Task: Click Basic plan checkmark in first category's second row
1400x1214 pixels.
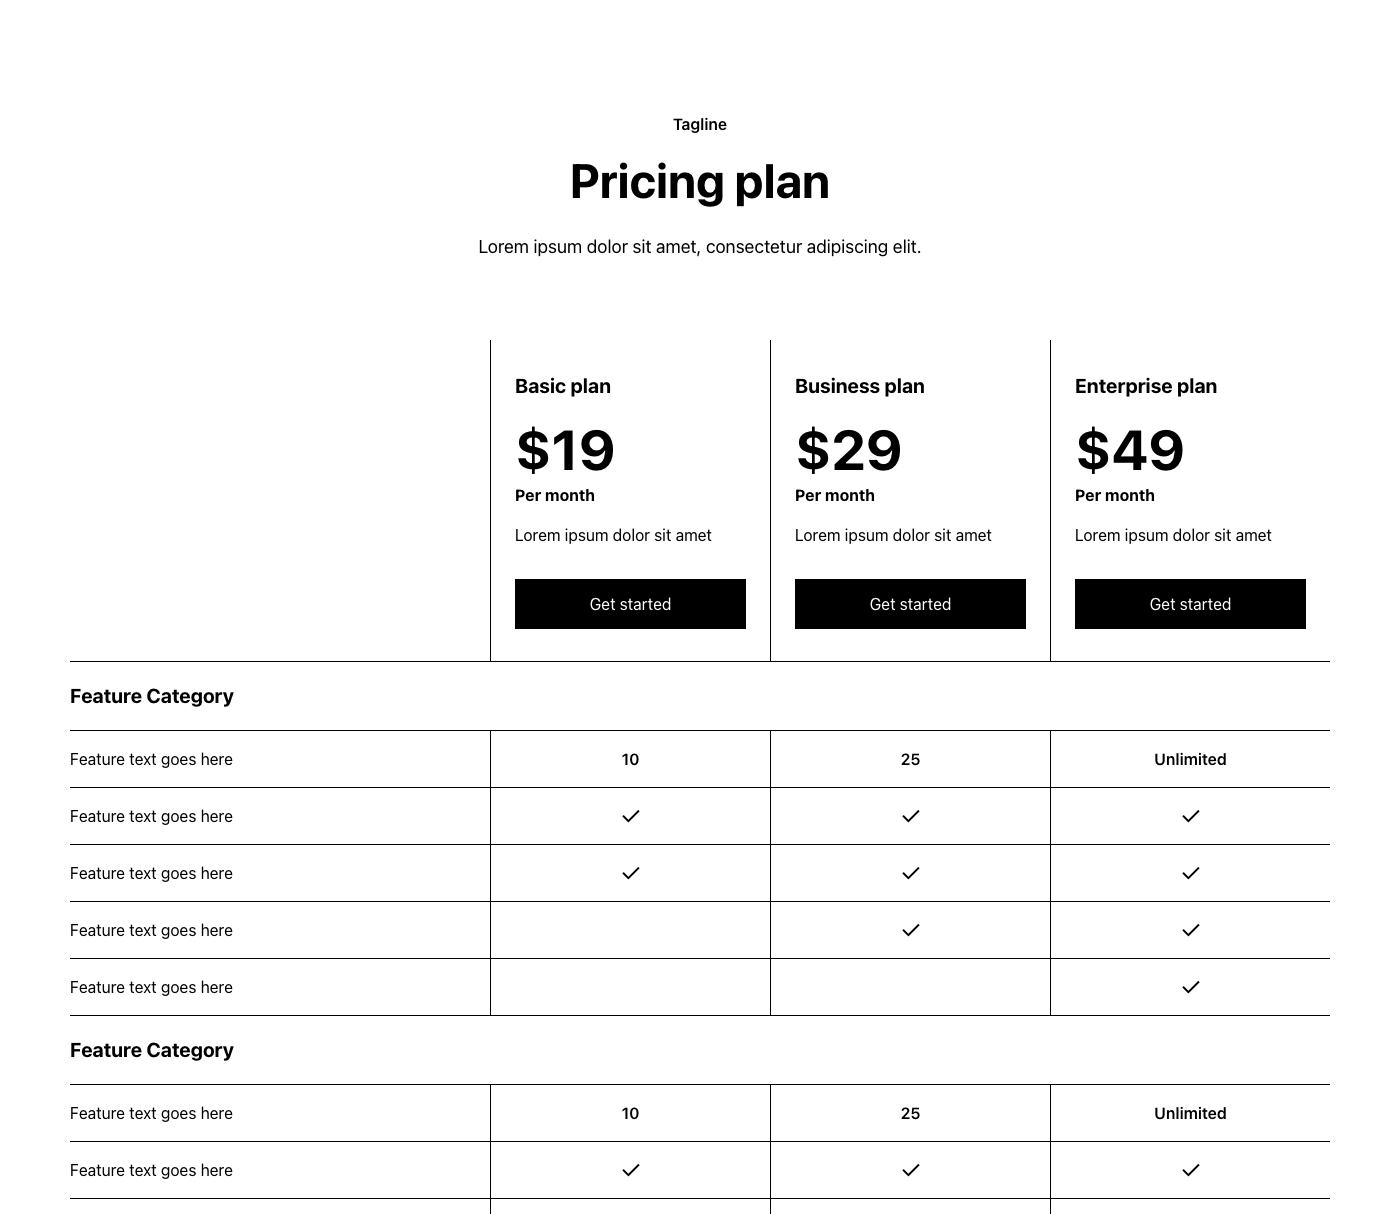Action: pyautogui.click(x=630, y=816)
